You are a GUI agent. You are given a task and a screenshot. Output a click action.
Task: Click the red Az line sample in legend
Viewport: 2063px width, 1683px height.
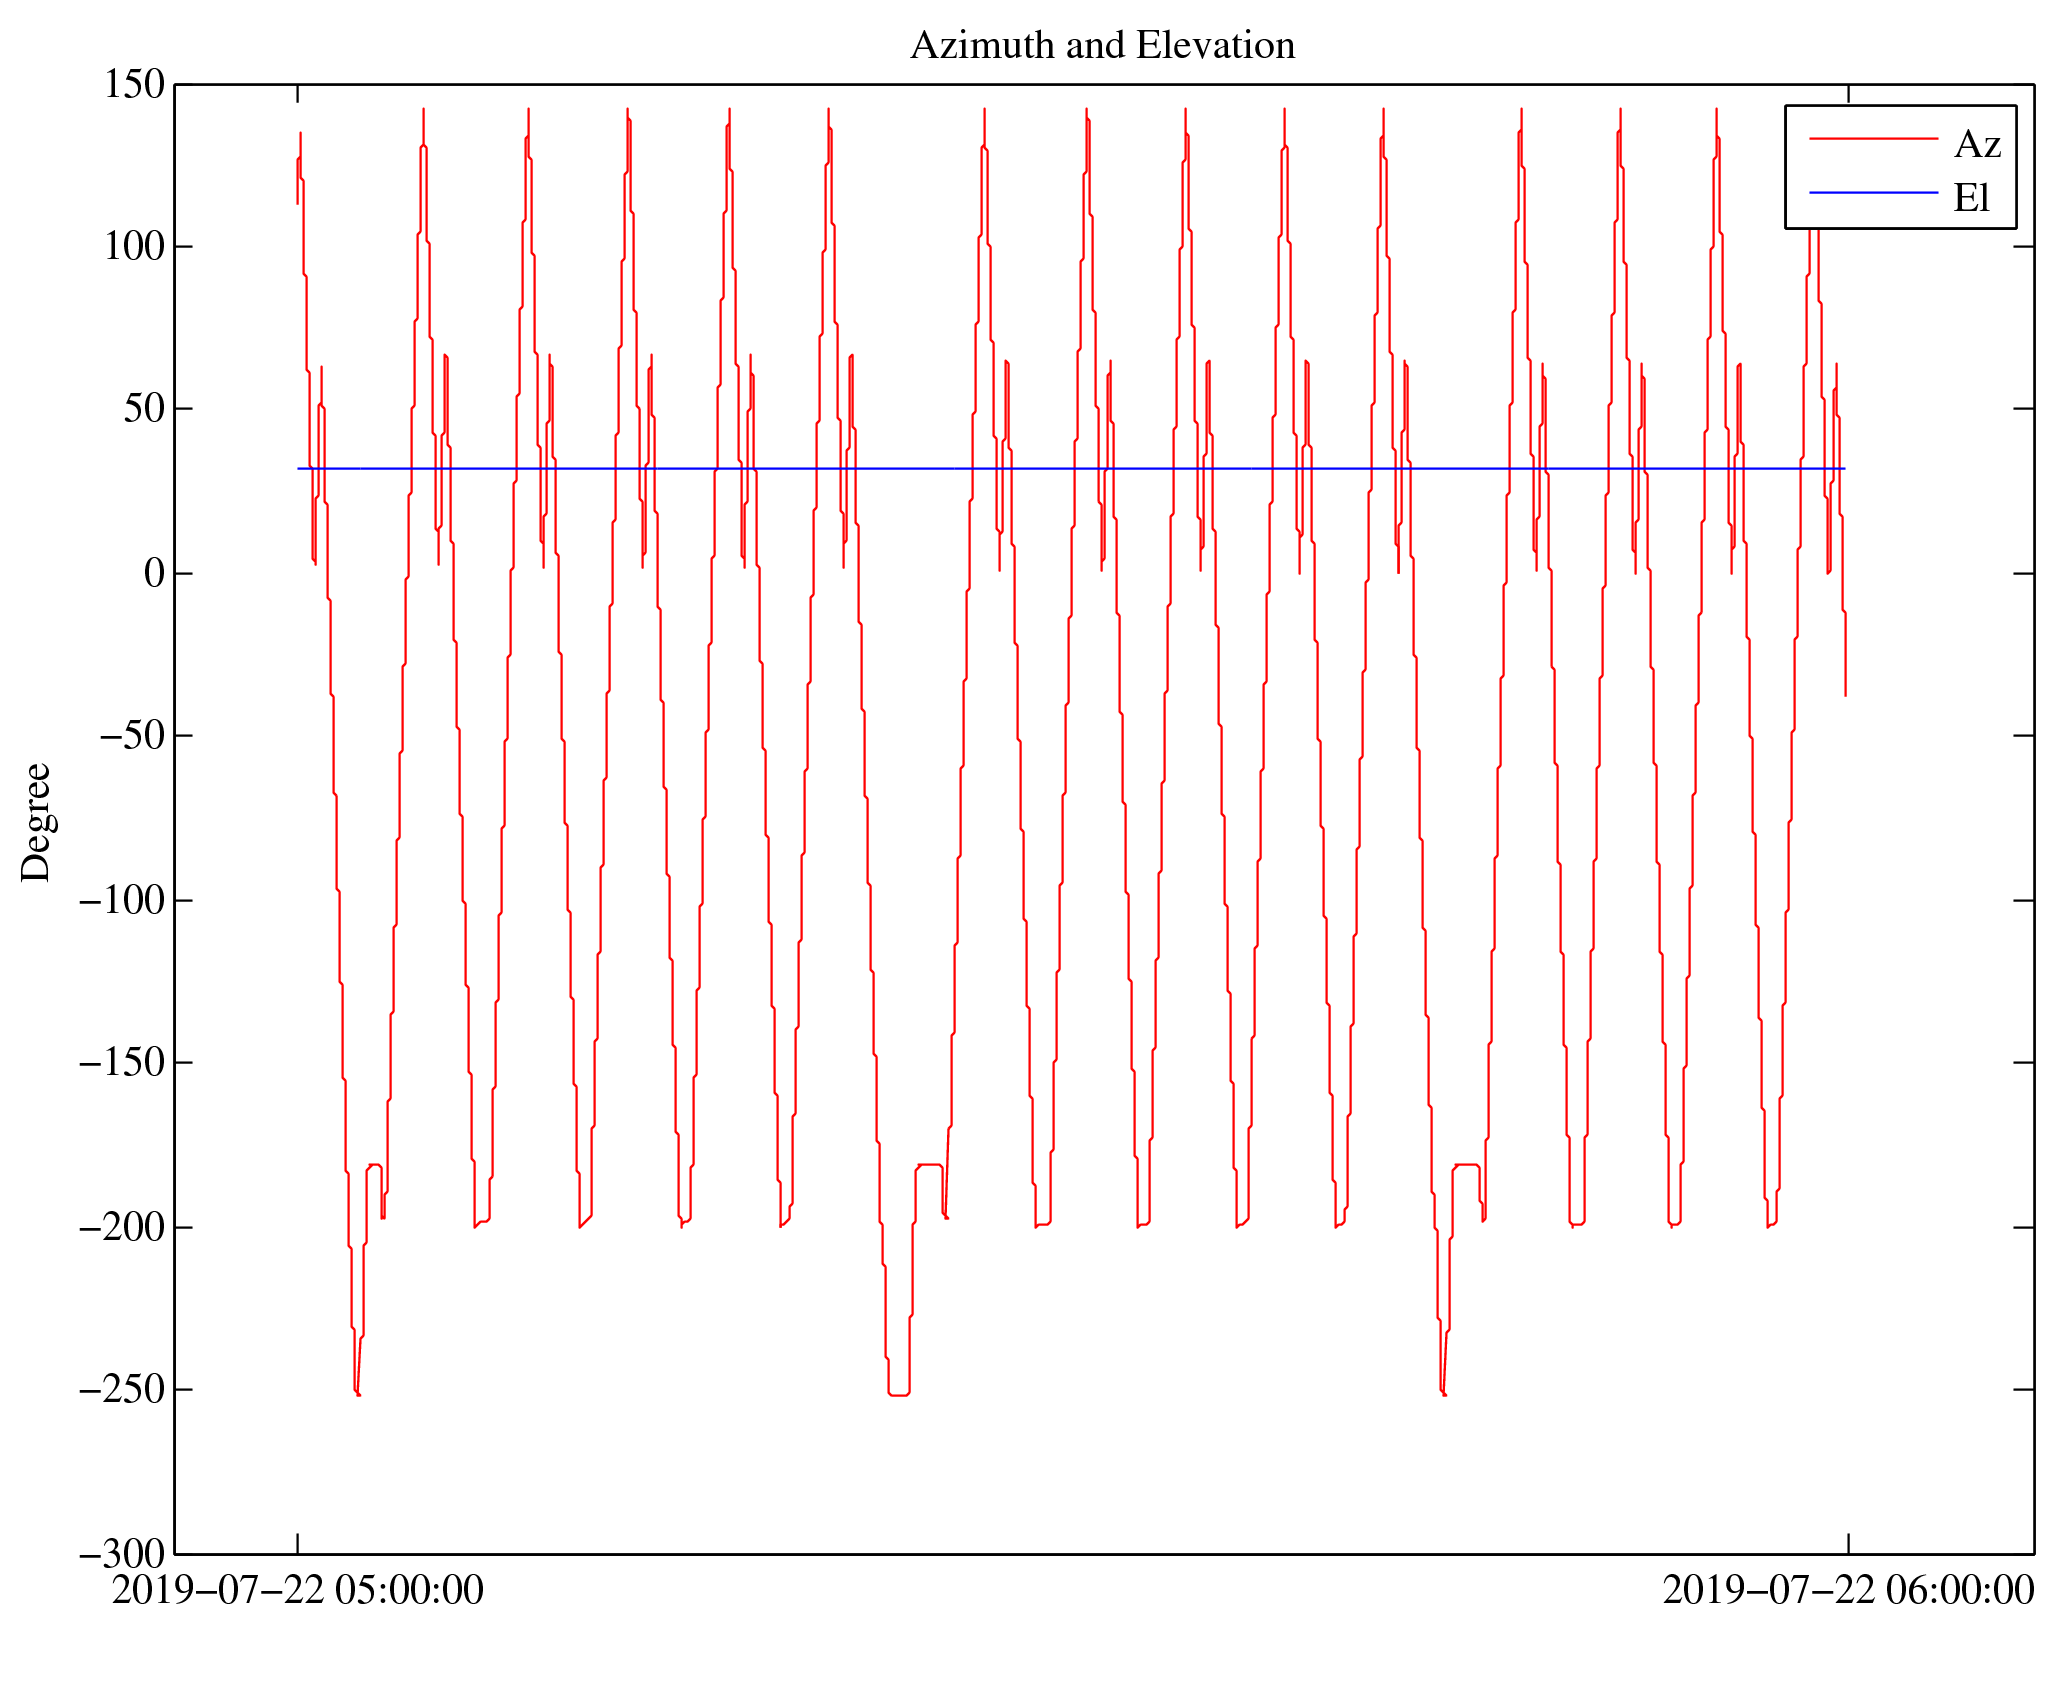coord(1872,139)
